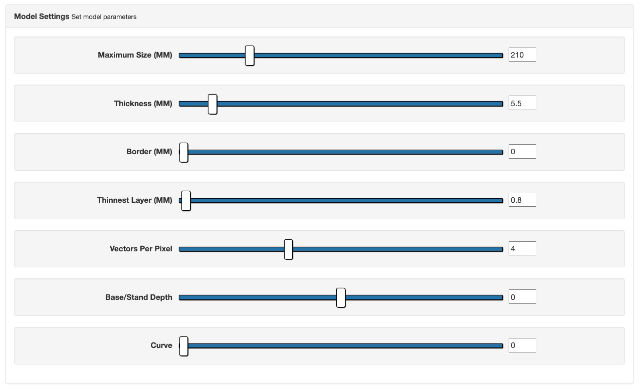Click the Base/Stand Depth slider handle

(341, 298)
